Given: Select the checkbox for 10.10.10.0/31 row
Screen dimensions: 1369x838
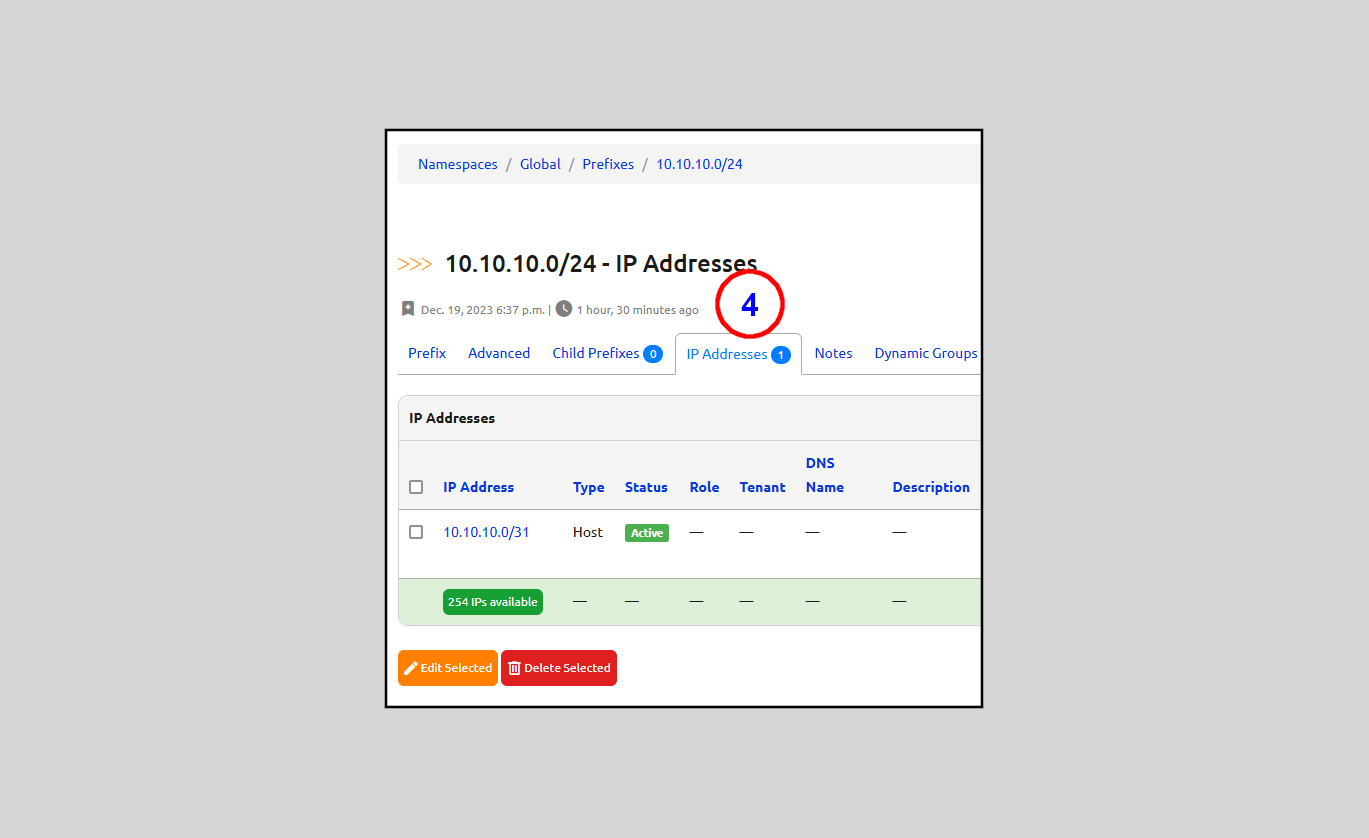Looking at the screenshot, I should pyautogui.click(x=416, y=532).
